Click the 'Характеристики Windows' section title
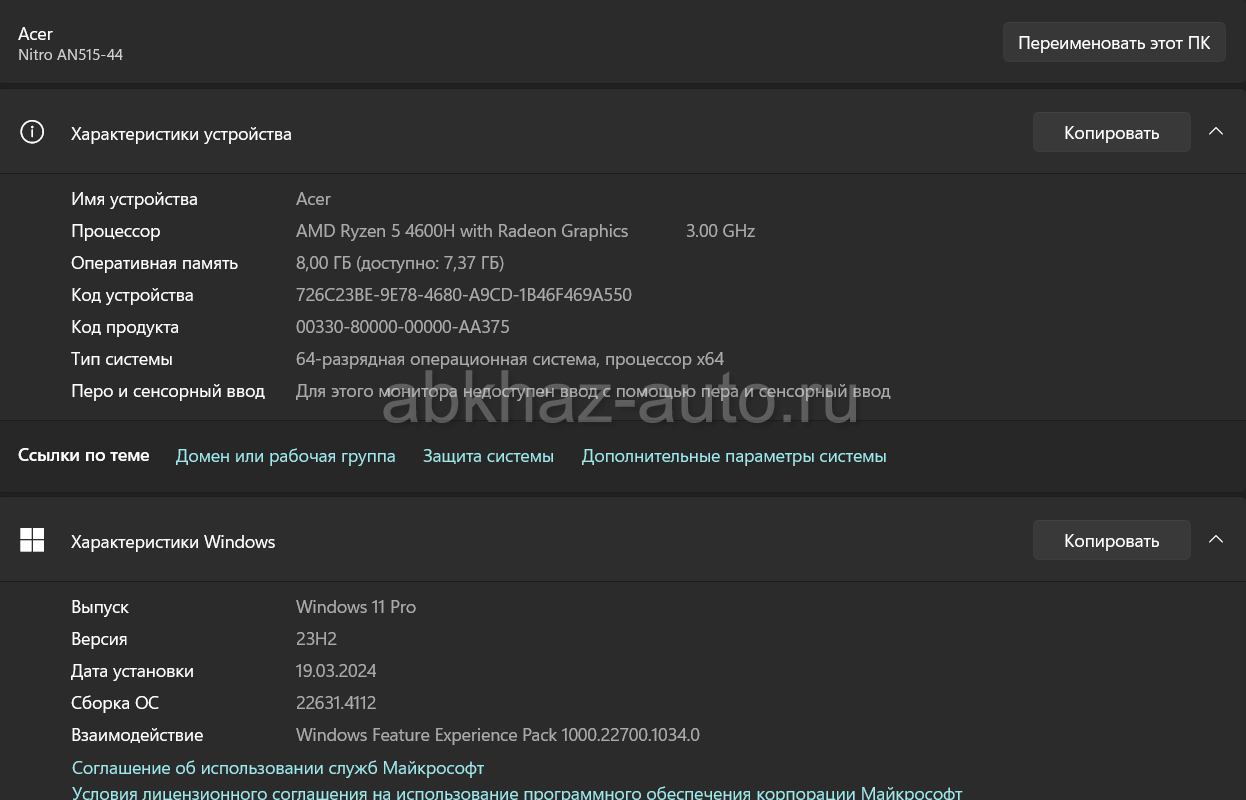The width and height of the screenshot is (1246, 800). [x=173, y=542]
